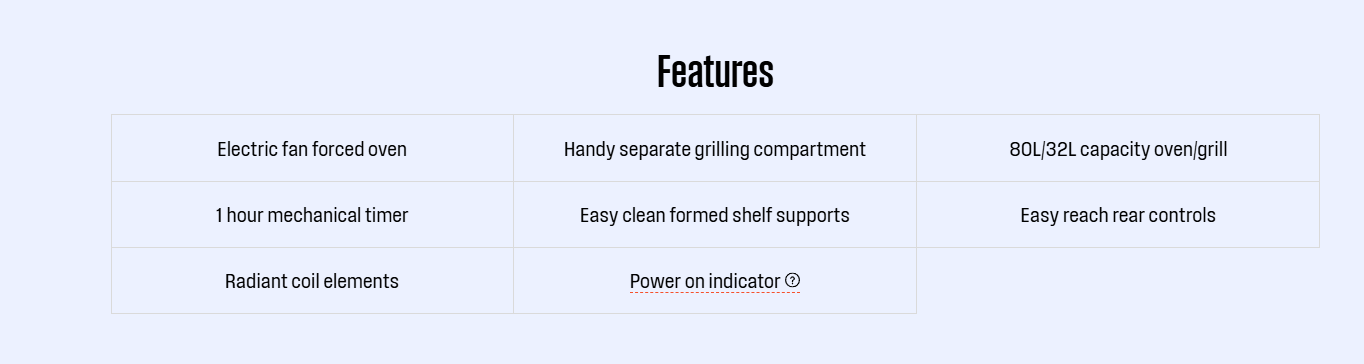The width and height of the screenshot is (1364, 364).
Task: Click the word "indicator" with the dashed underline
Action: point(744,281)
